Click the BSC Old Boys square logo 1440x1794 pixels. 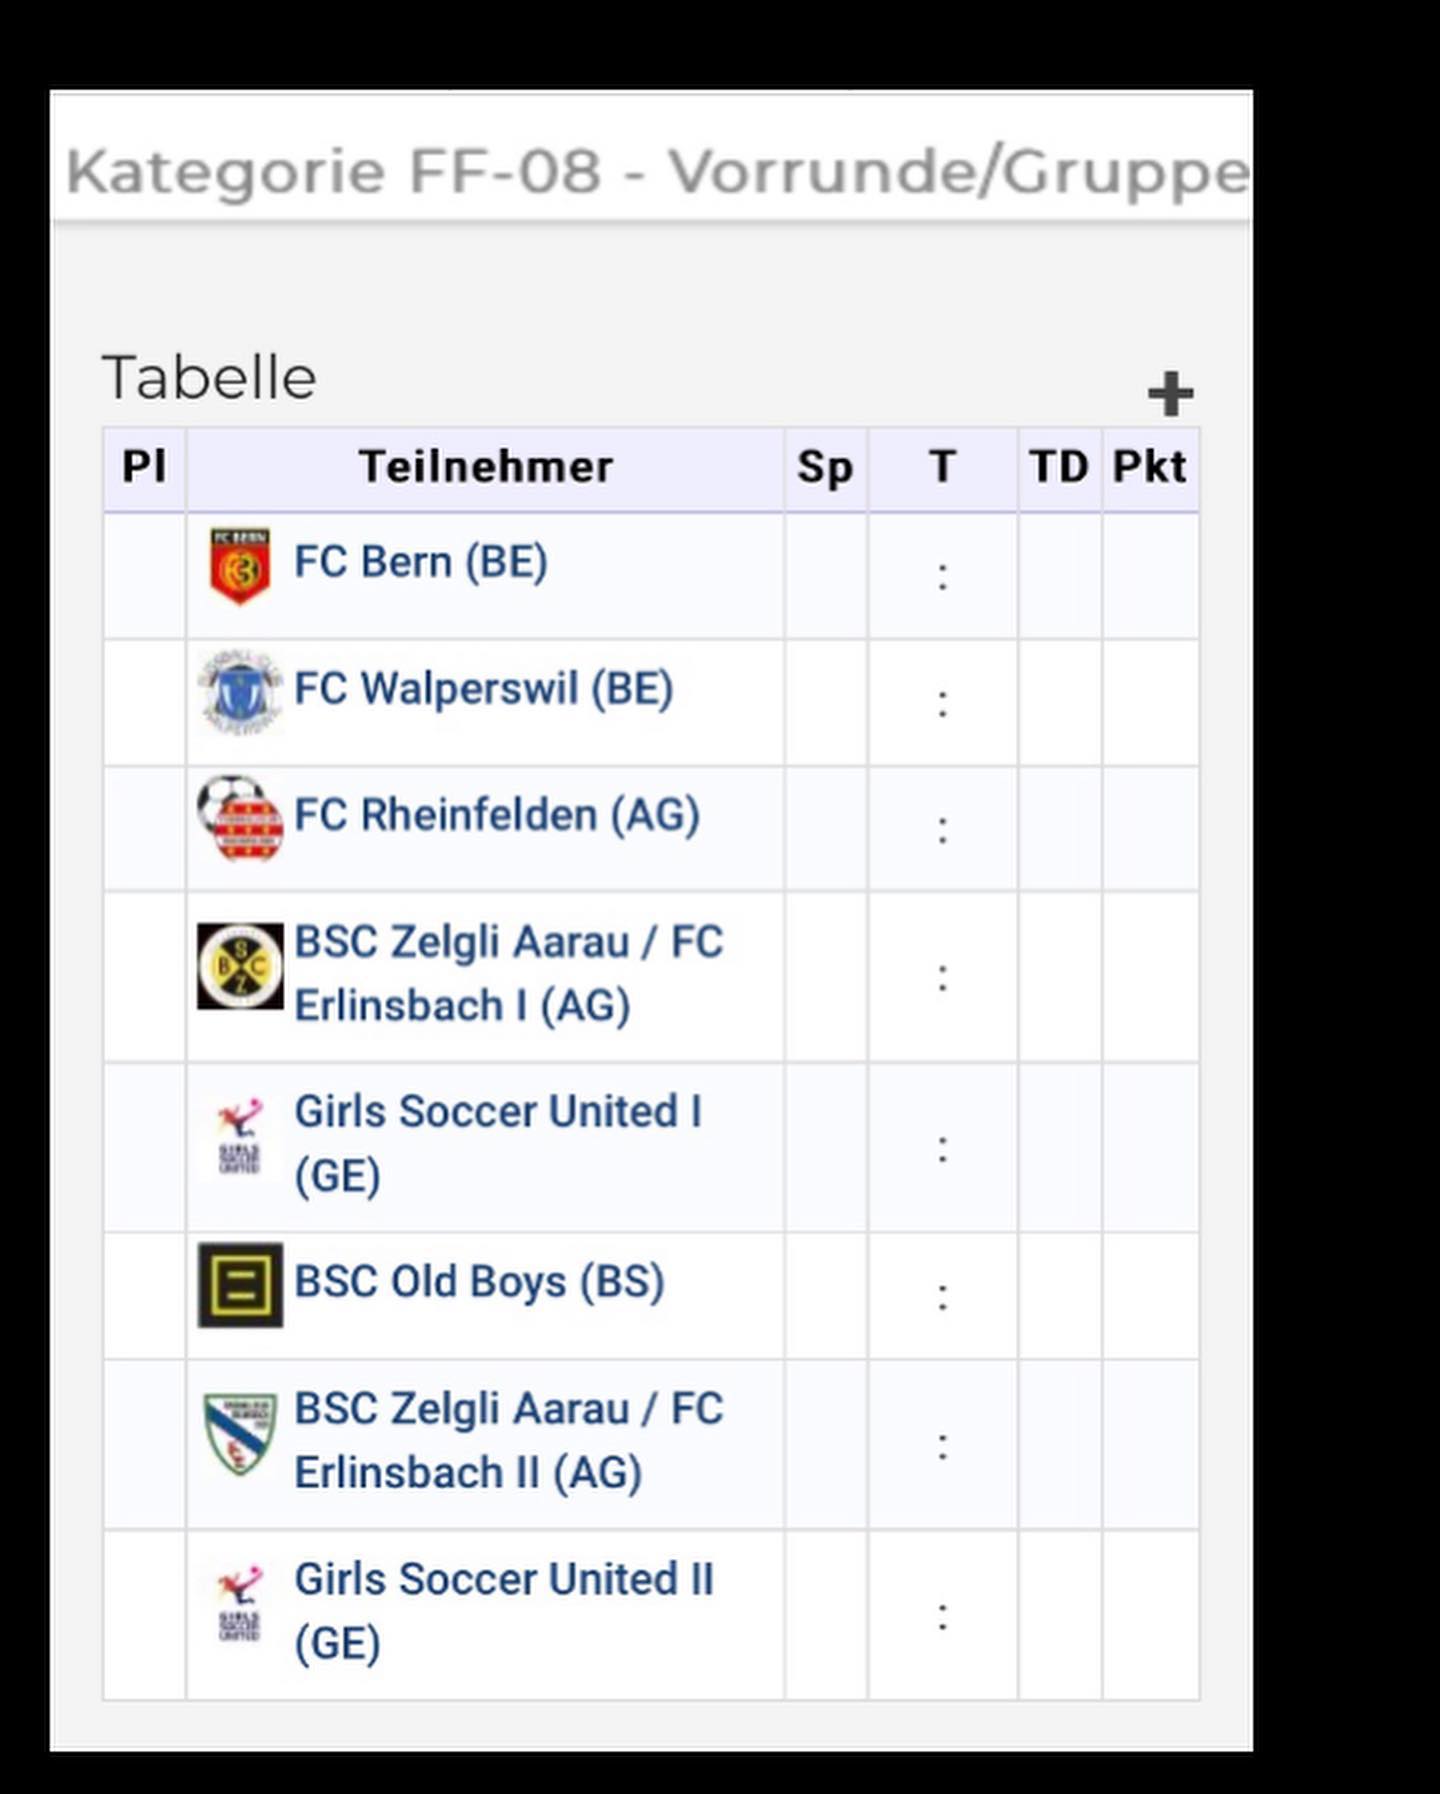click(240, 1285)
